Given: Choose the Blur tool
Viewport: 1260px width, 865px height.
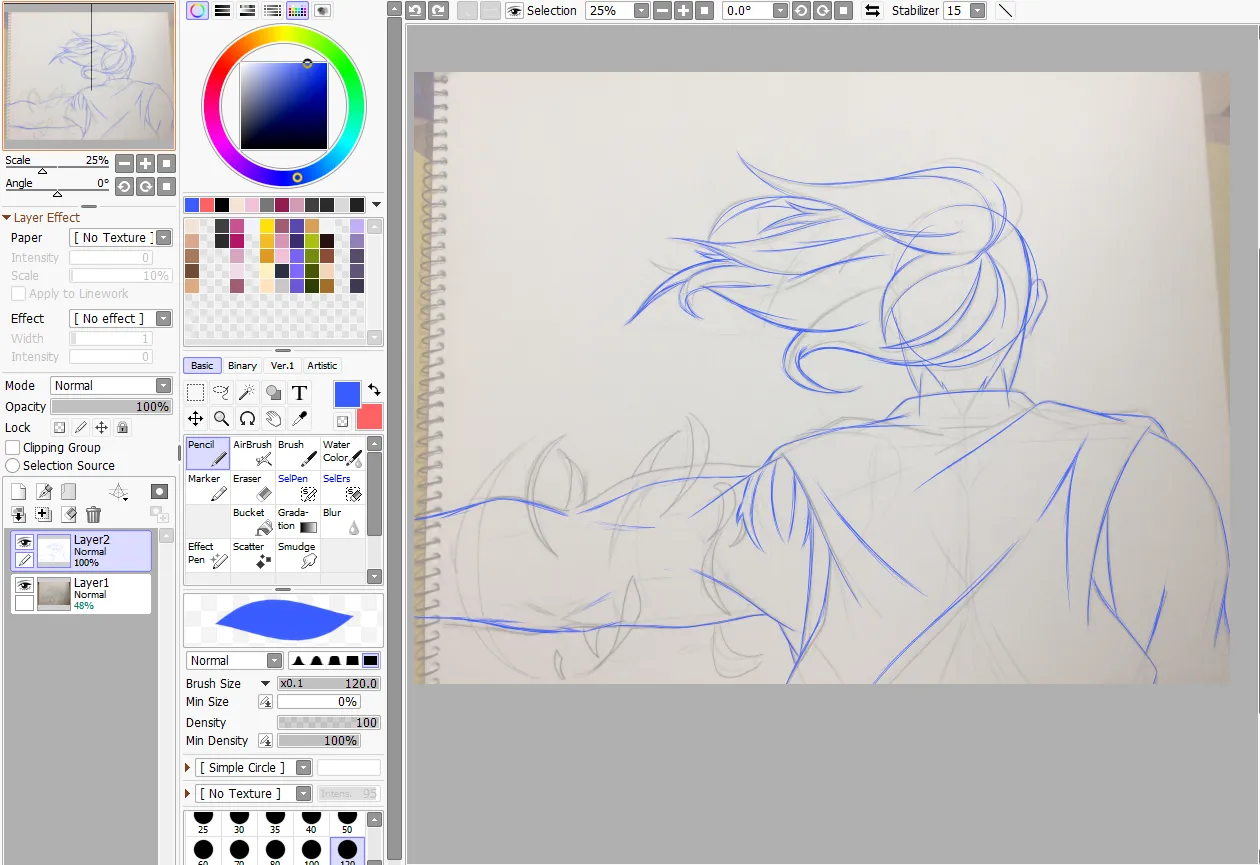Looking at the screenshot, I should [343, 521].
